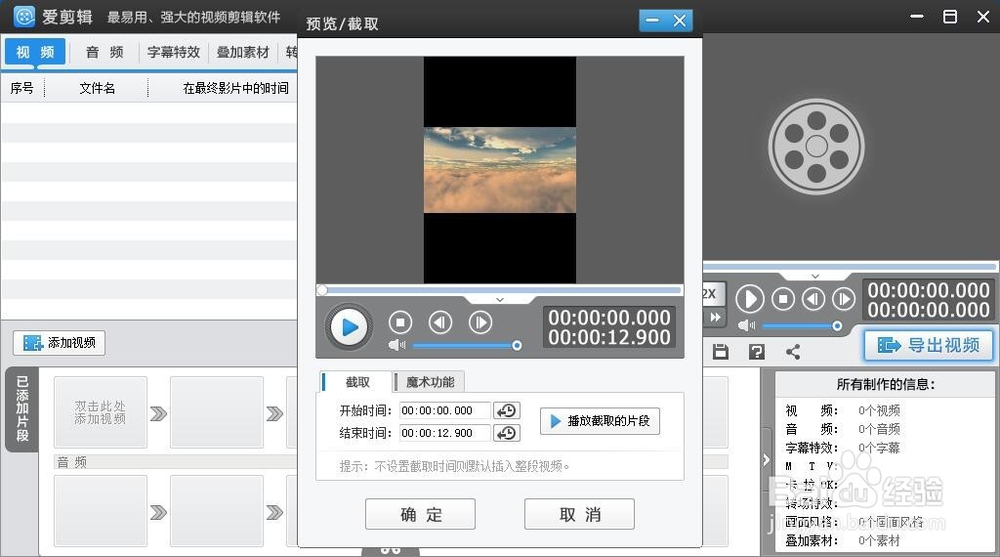The width and height of the screenshot is (1000, 557).
Task: Click the first empty slot in 音频 row
Action: (x=100, y=510)
